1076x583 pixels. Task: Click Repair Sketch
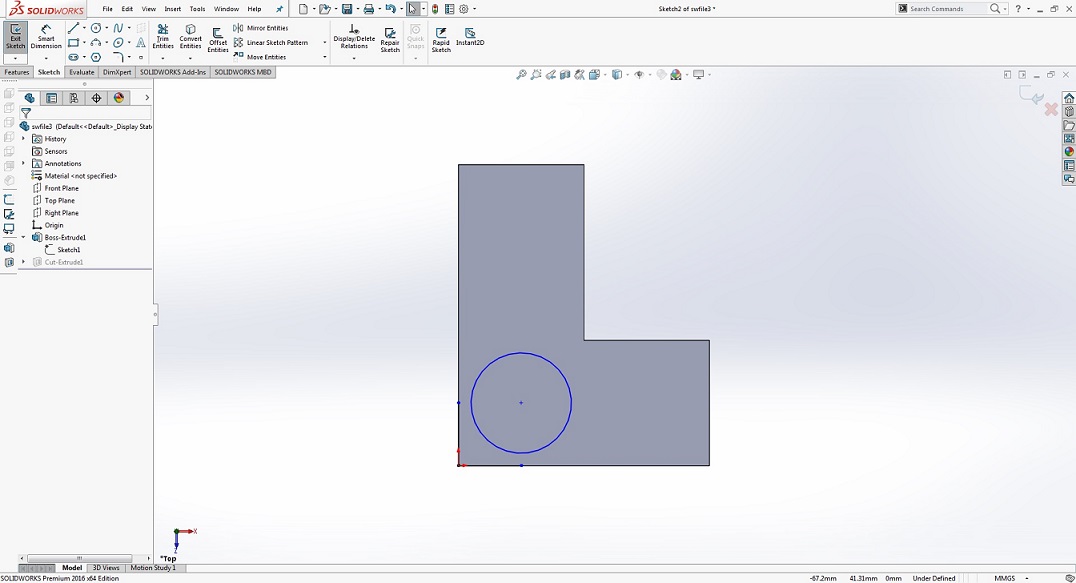point(390,40)
